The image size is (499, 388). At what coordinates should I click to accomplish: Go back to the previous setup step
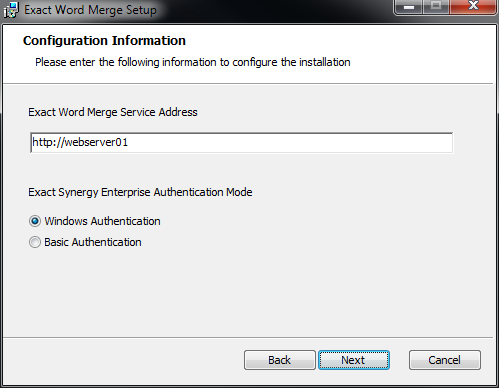pyautogui.click(x=280, y=360)
